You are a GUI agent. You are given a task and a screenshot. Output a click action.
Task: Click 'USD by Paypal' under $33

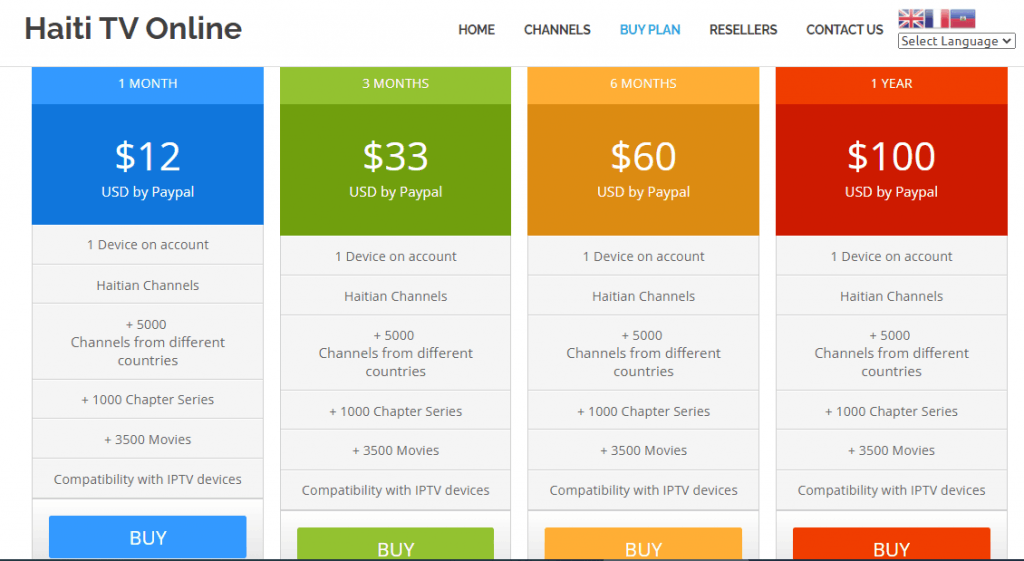pos(395,192)
